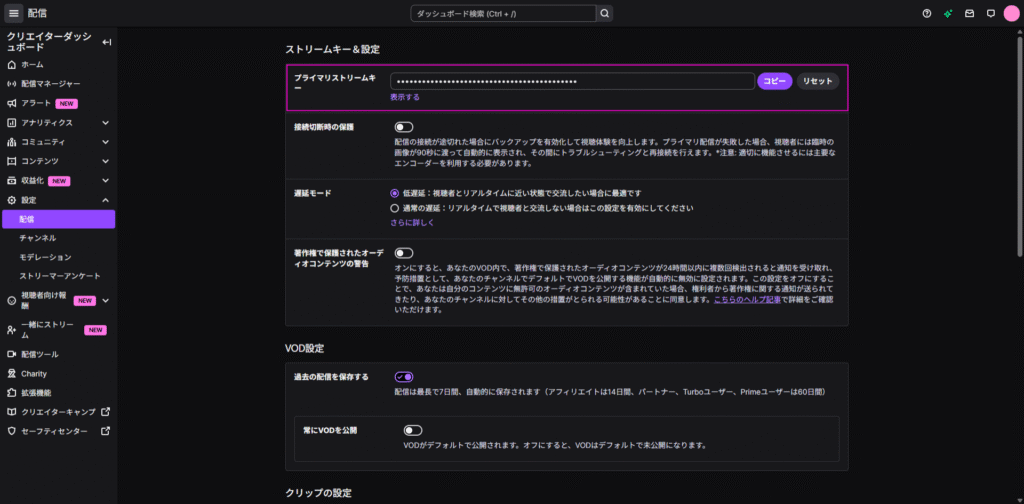Click the アラート megaphone icon
The width and height of the screenshot is (1024, 504).
point(11,103)
